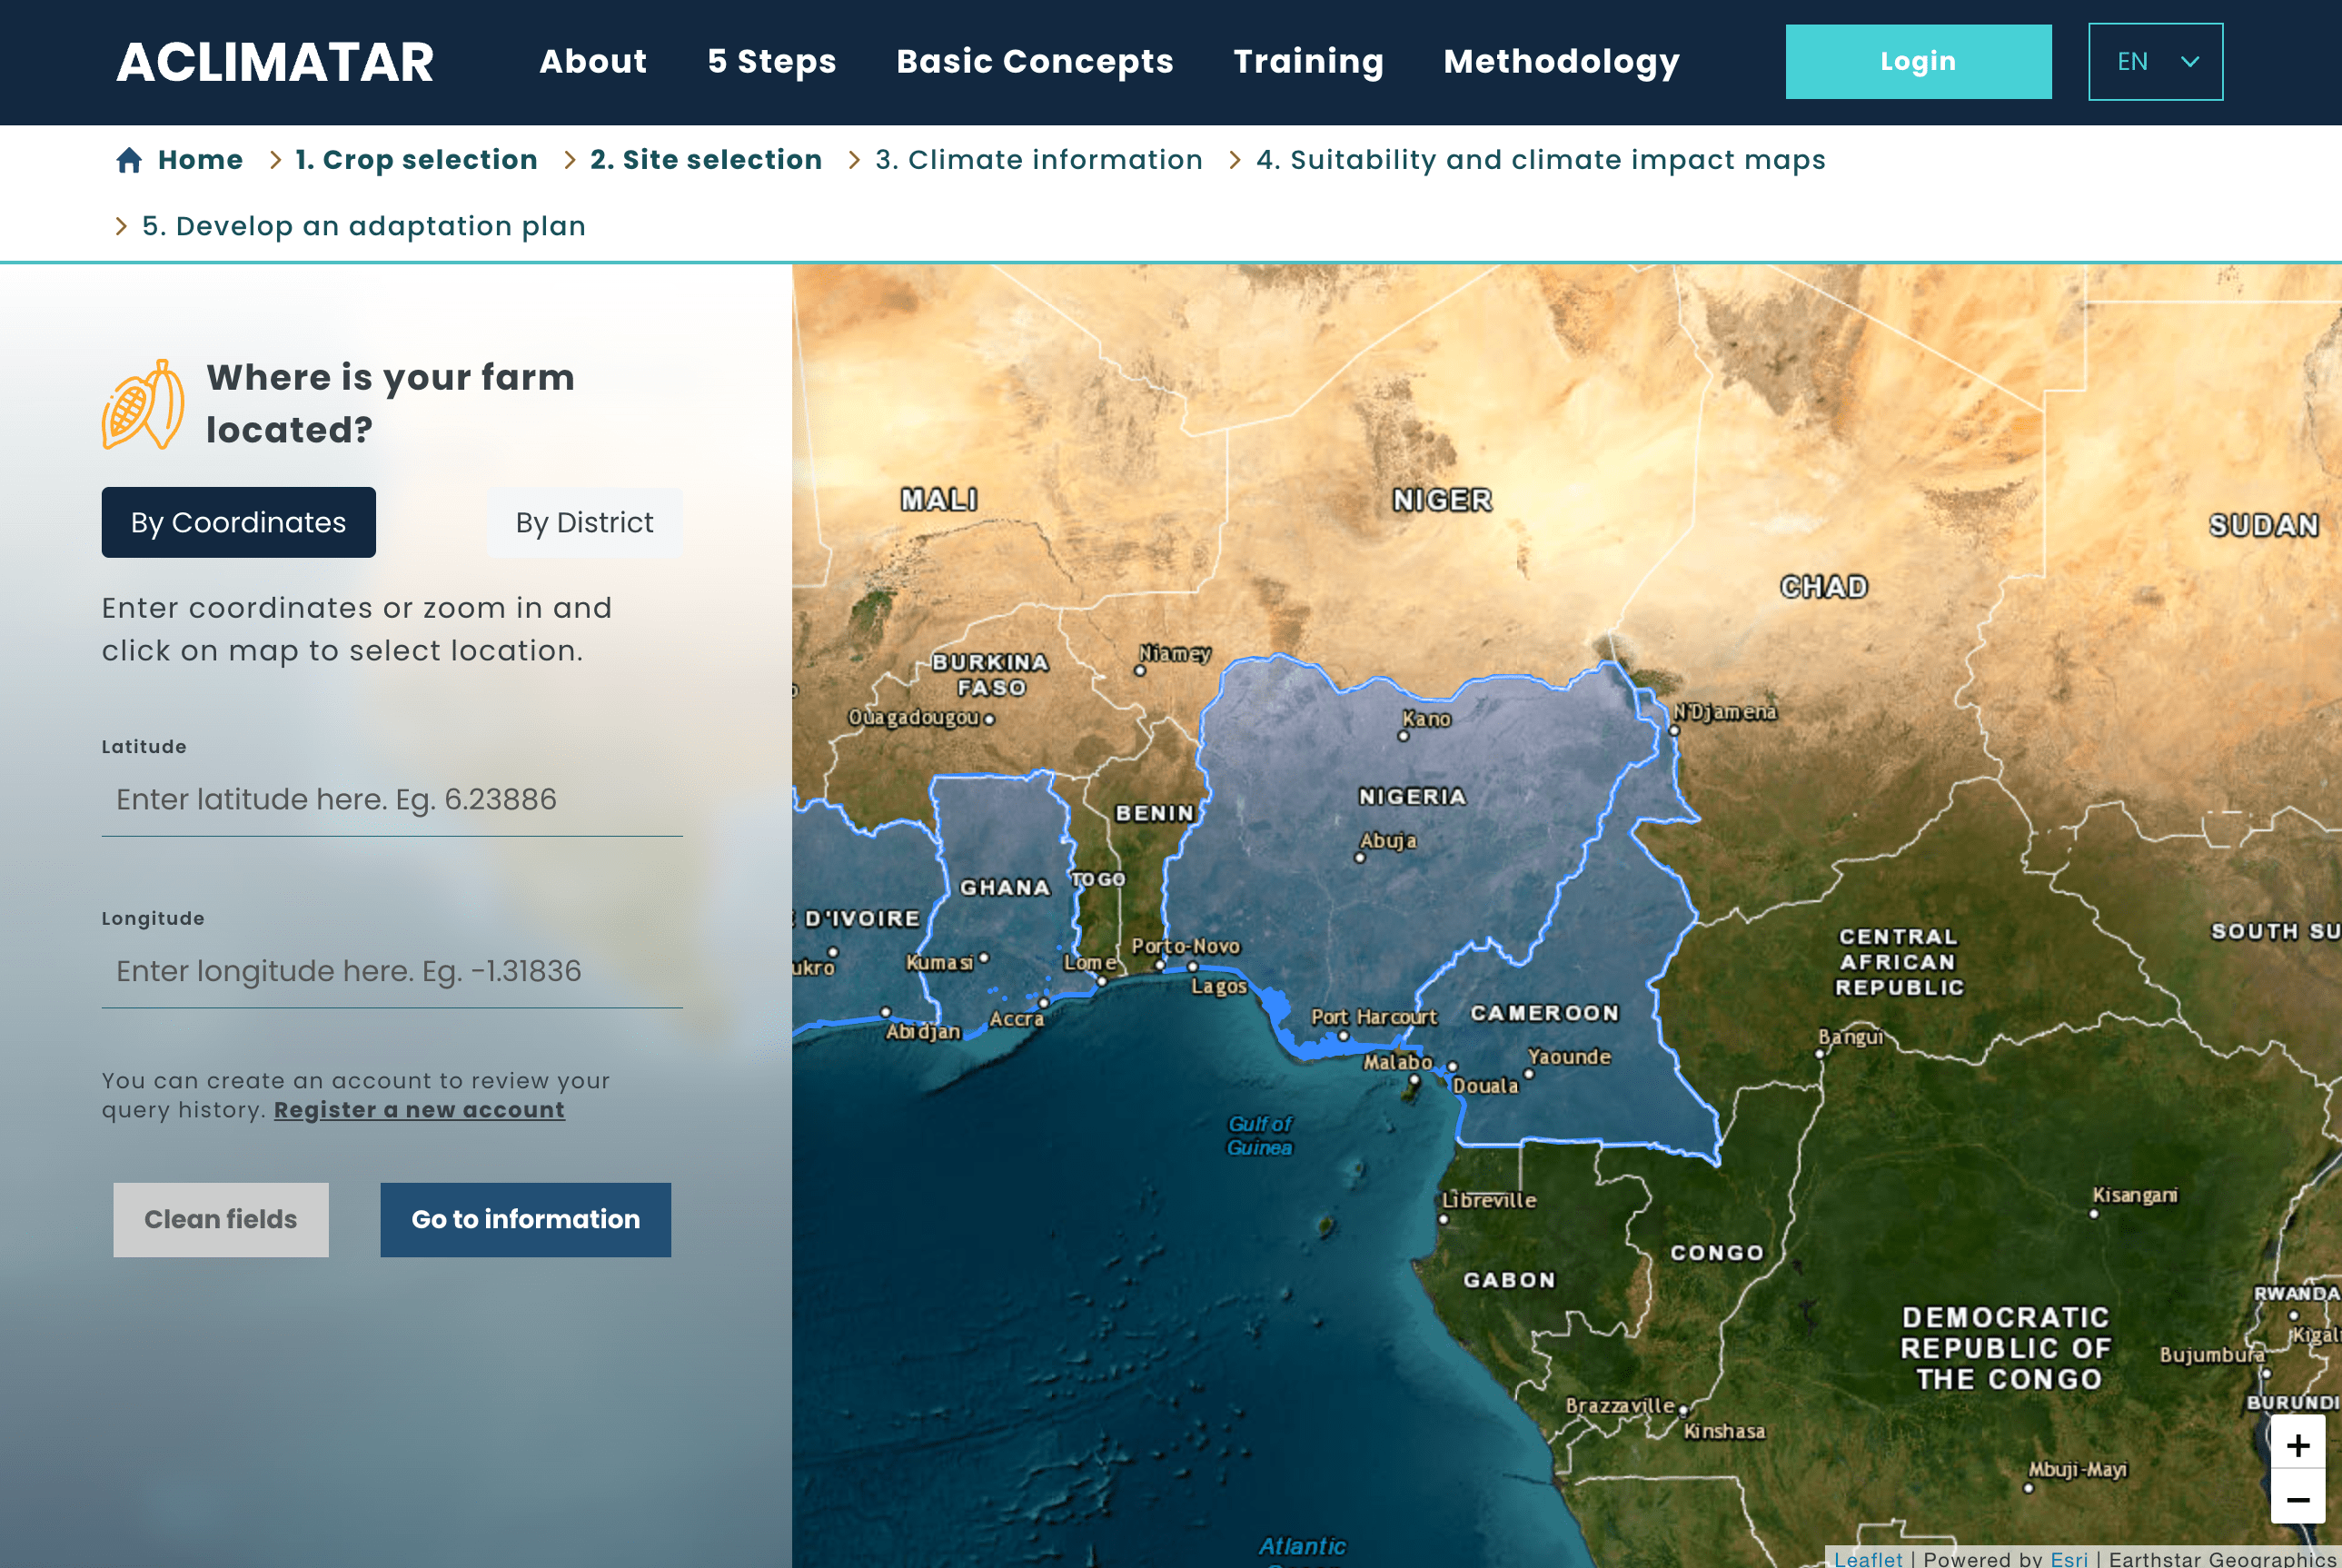
Task: Click the Latitude input field
Action: point(391,799)
